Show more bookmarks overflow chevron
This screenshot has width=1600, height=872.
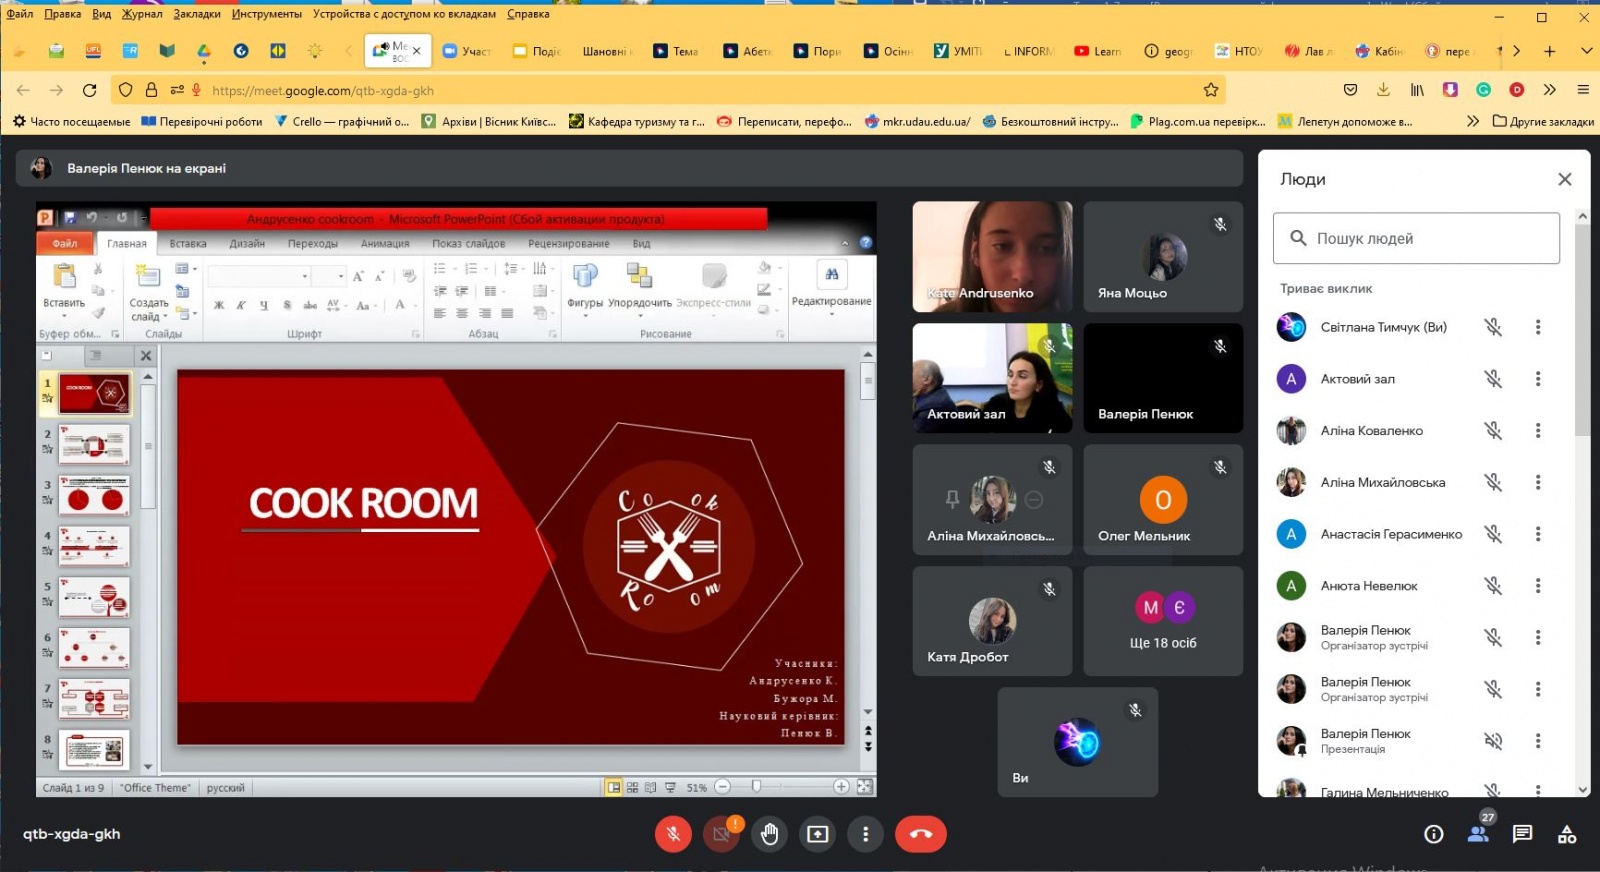pos(1472,122)
